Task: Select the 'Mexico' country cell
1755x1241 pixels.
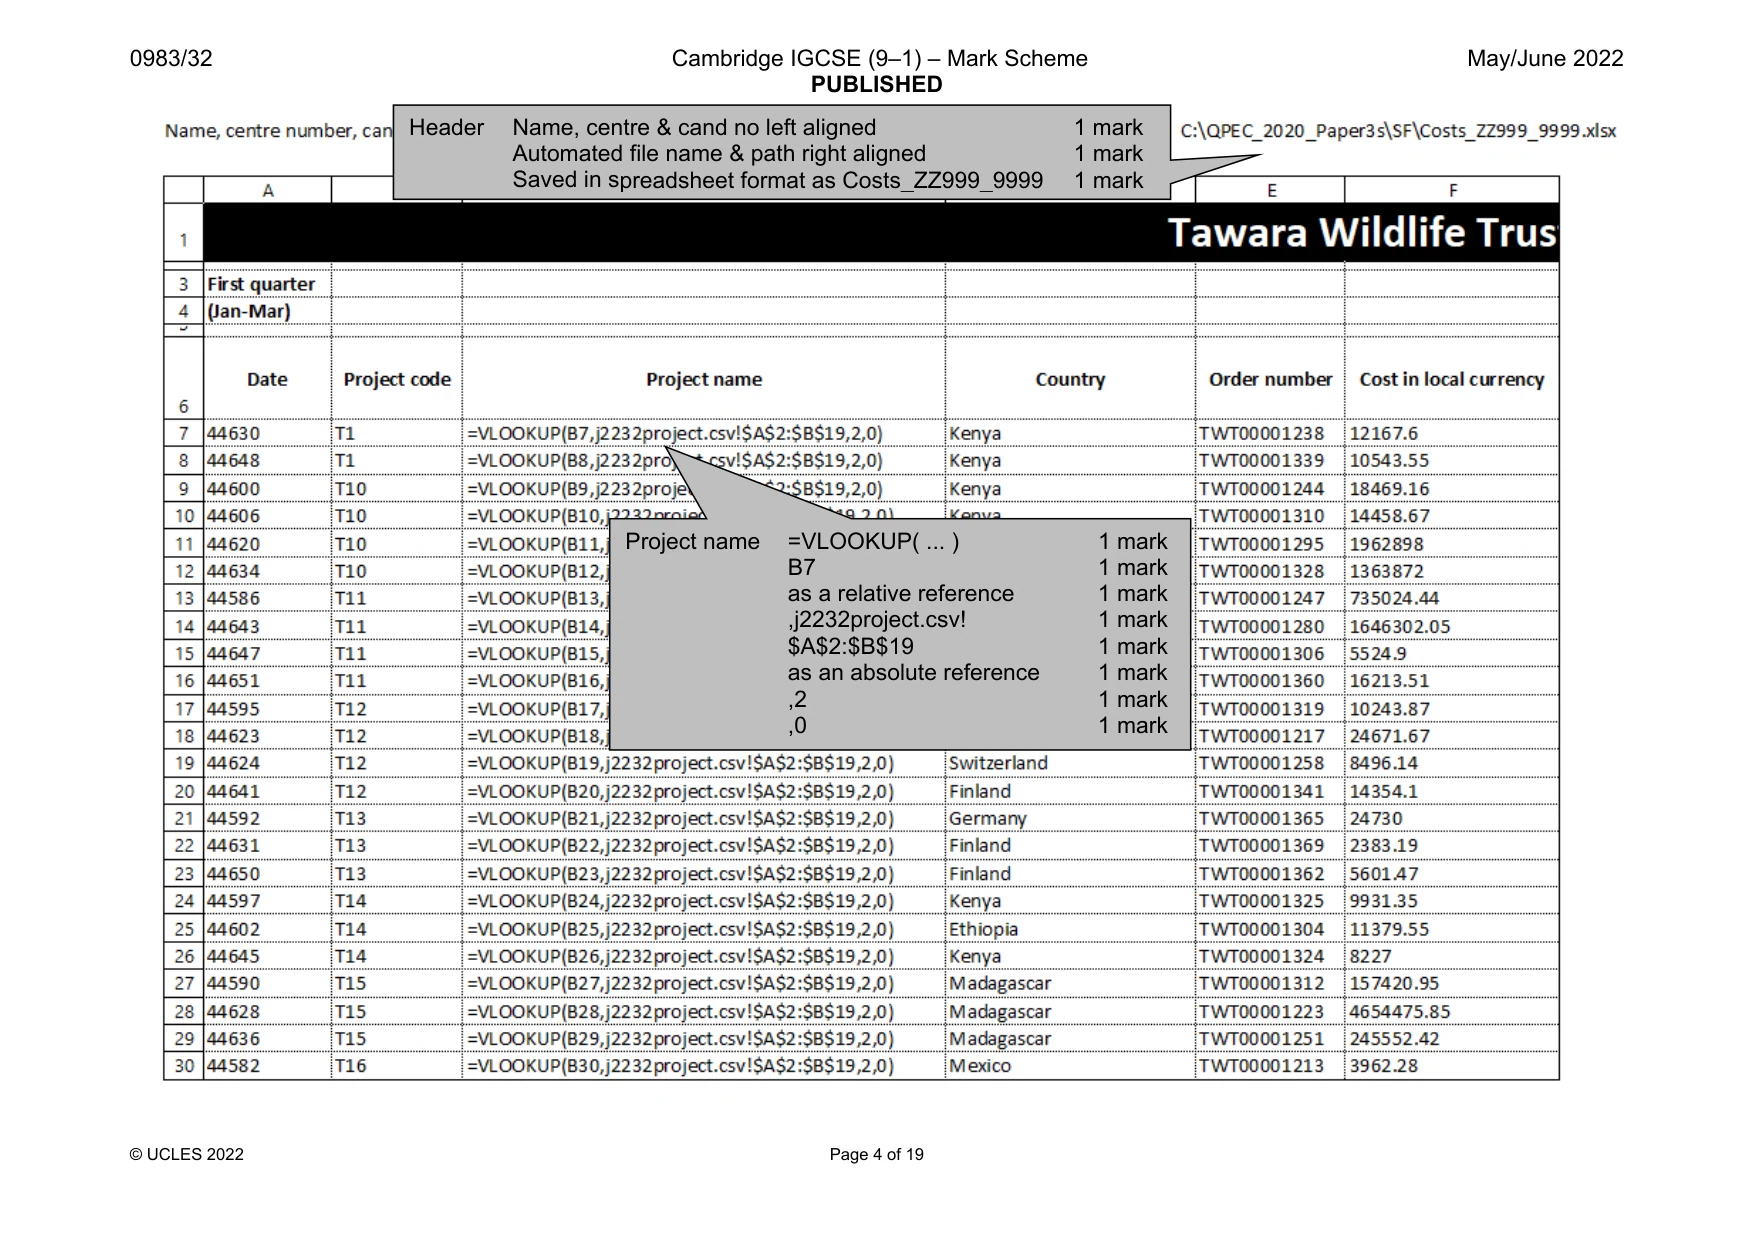Action: tap(1070, 1066)
